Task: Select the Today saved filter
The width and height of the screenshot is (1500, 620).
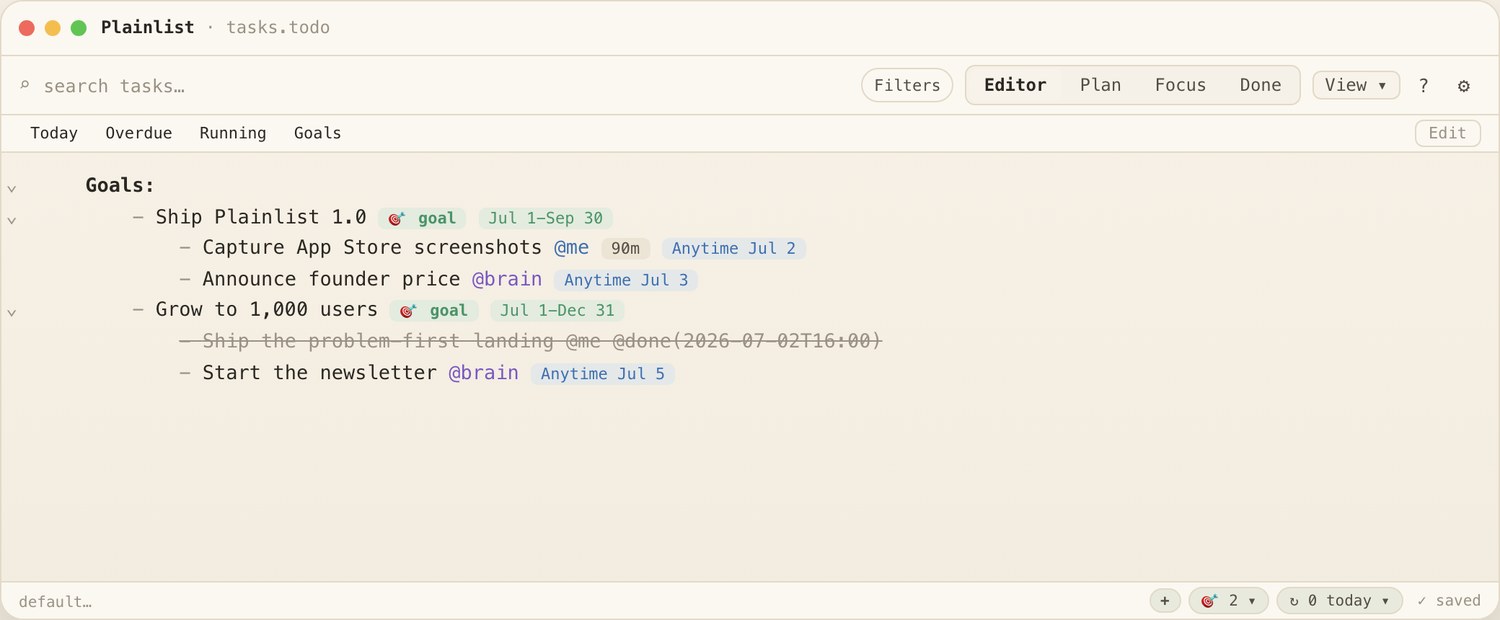Action: tap(54, 133)
